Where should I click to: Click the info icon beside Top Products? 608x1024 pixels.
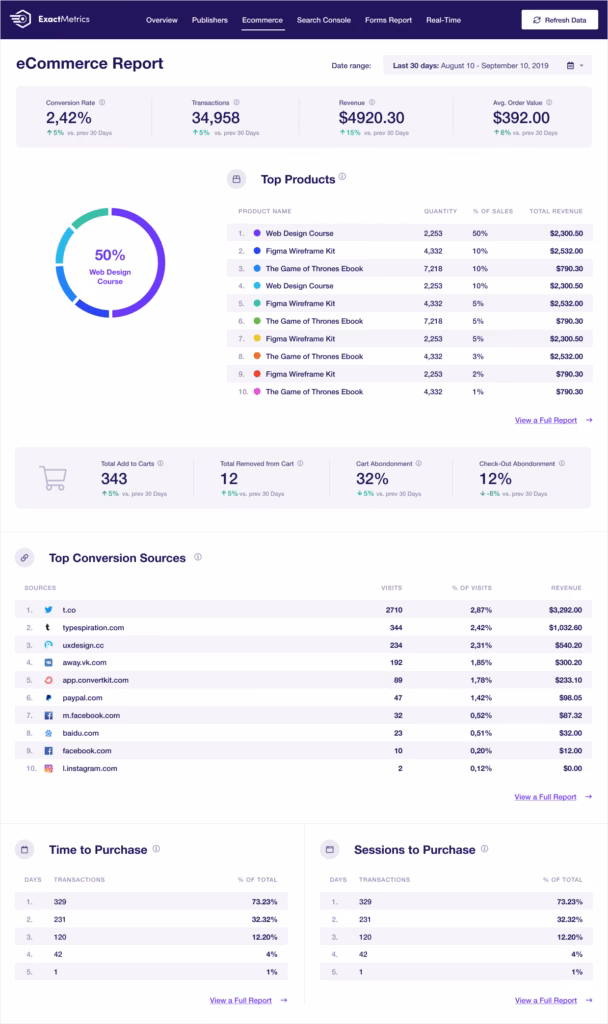[343, 177]
